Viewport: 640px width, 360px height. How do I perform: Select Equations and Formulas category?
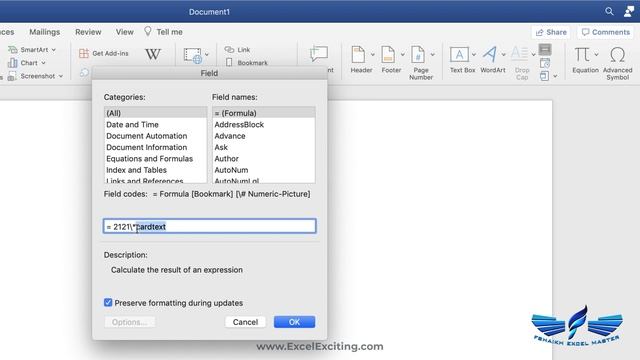tap(156, 159)
